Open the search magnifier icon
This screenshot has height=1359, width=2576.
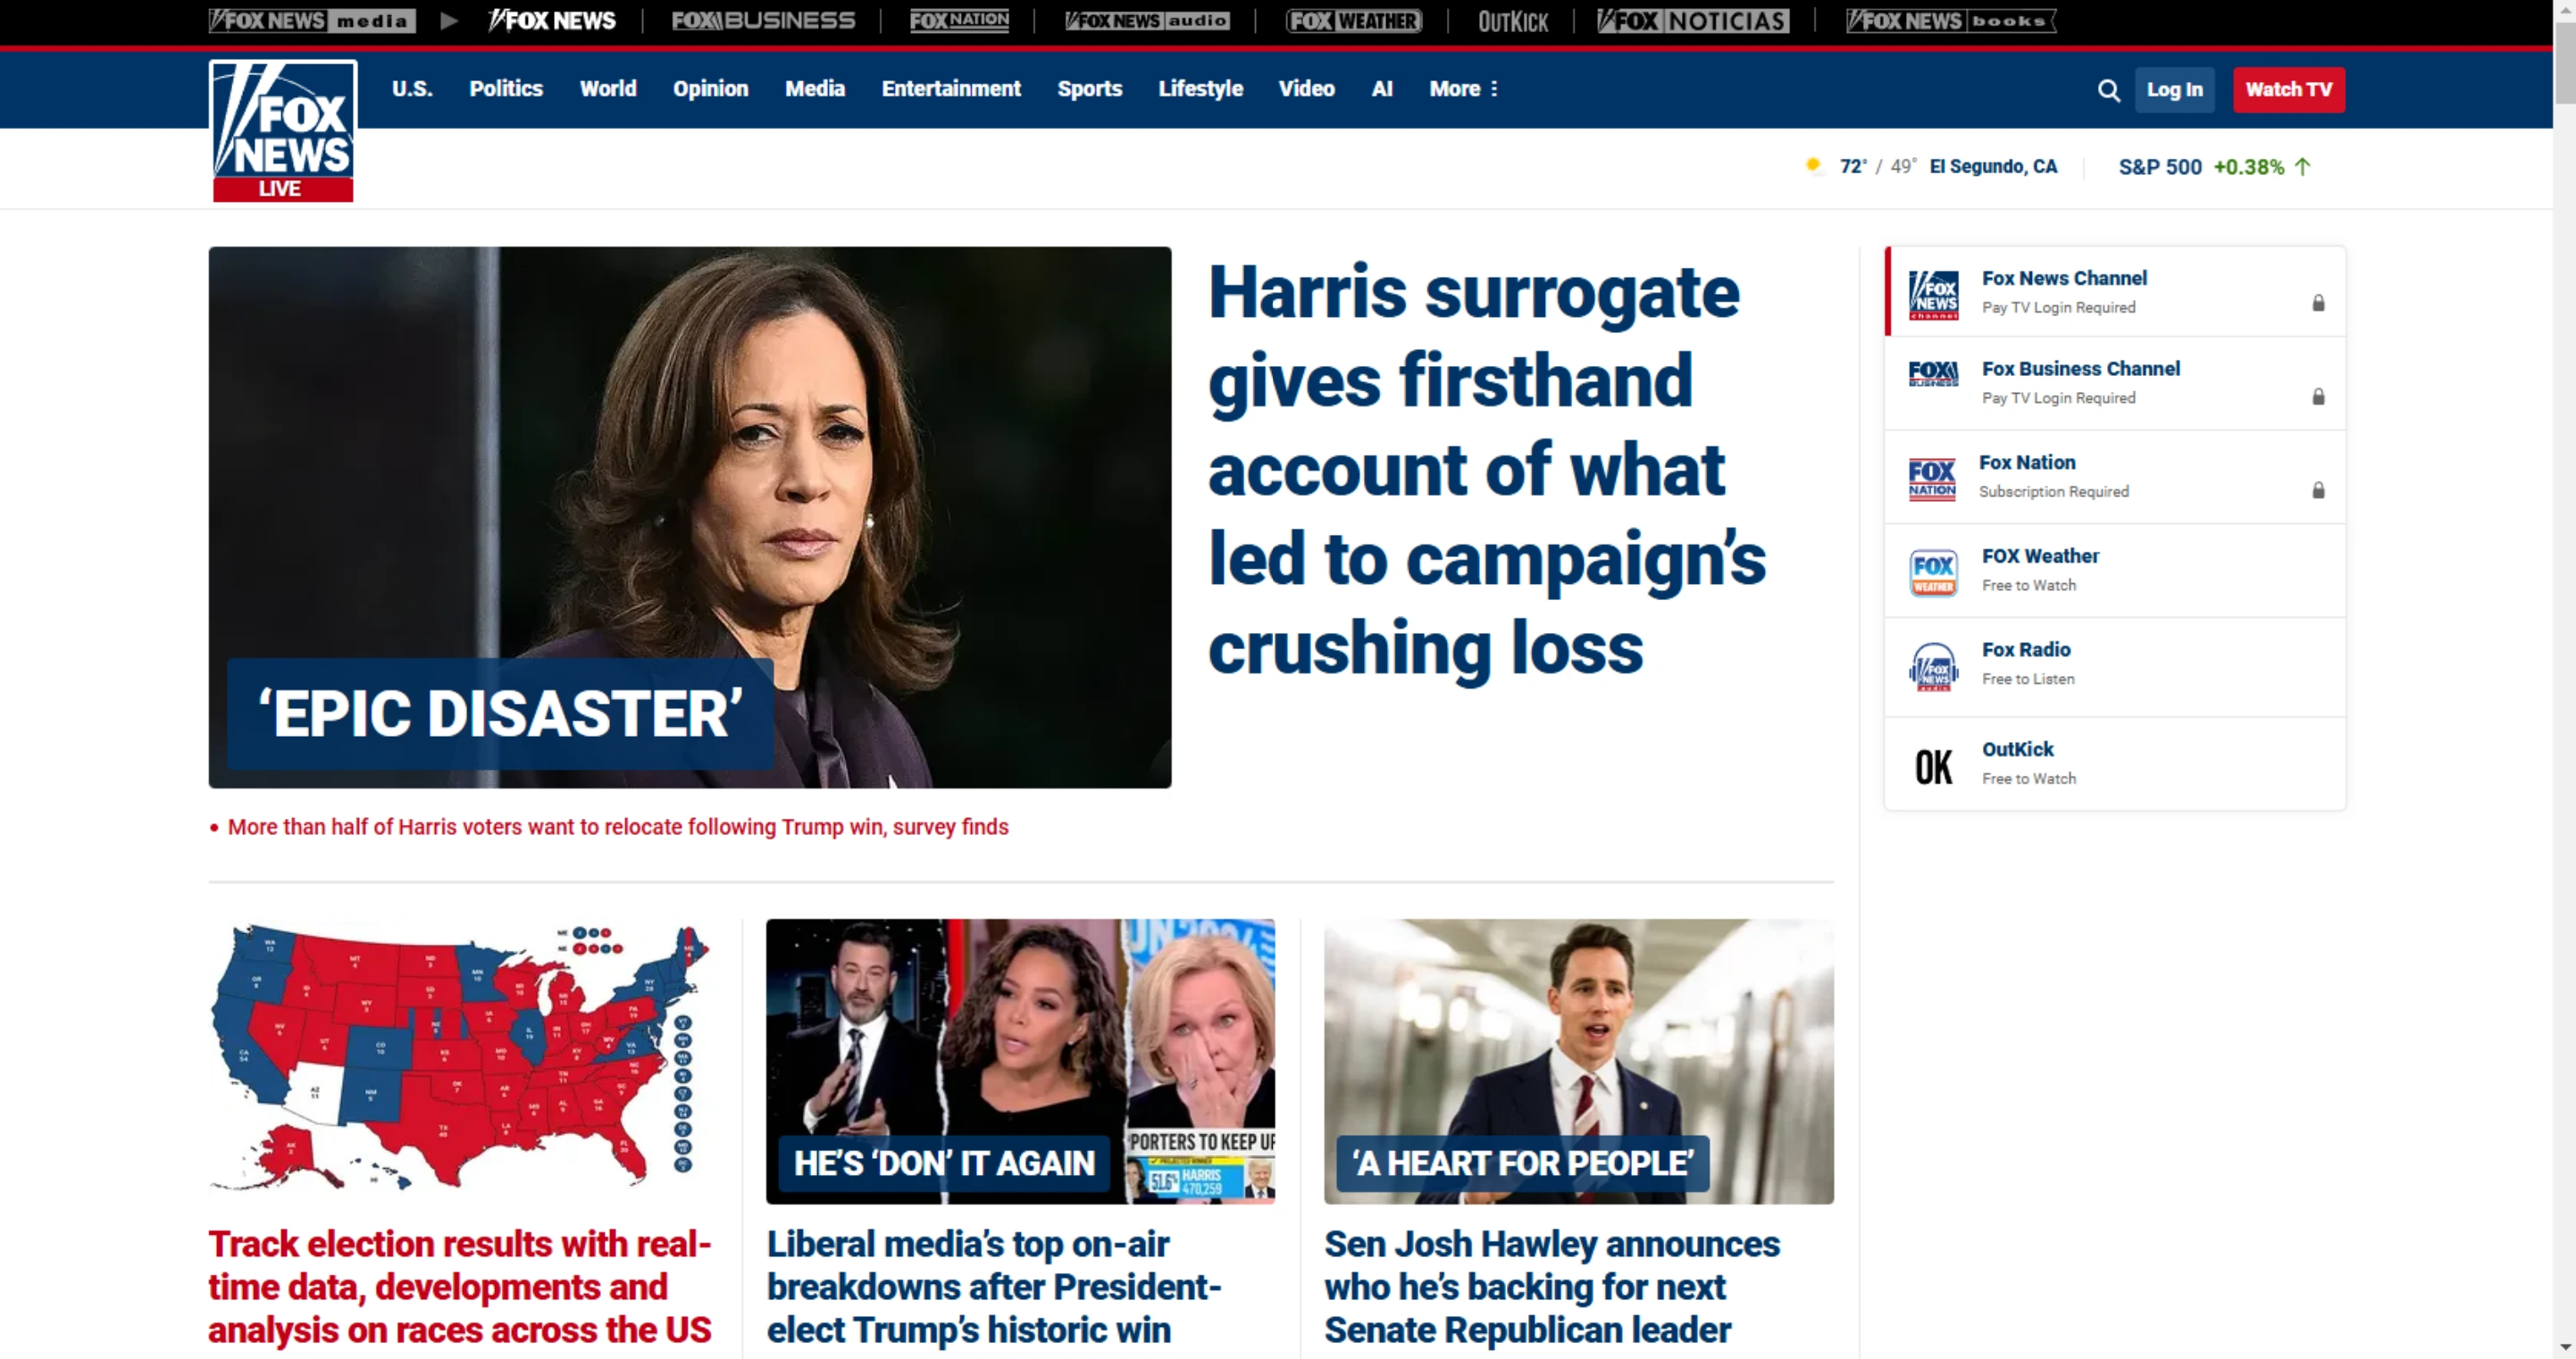pos(2108,90)
